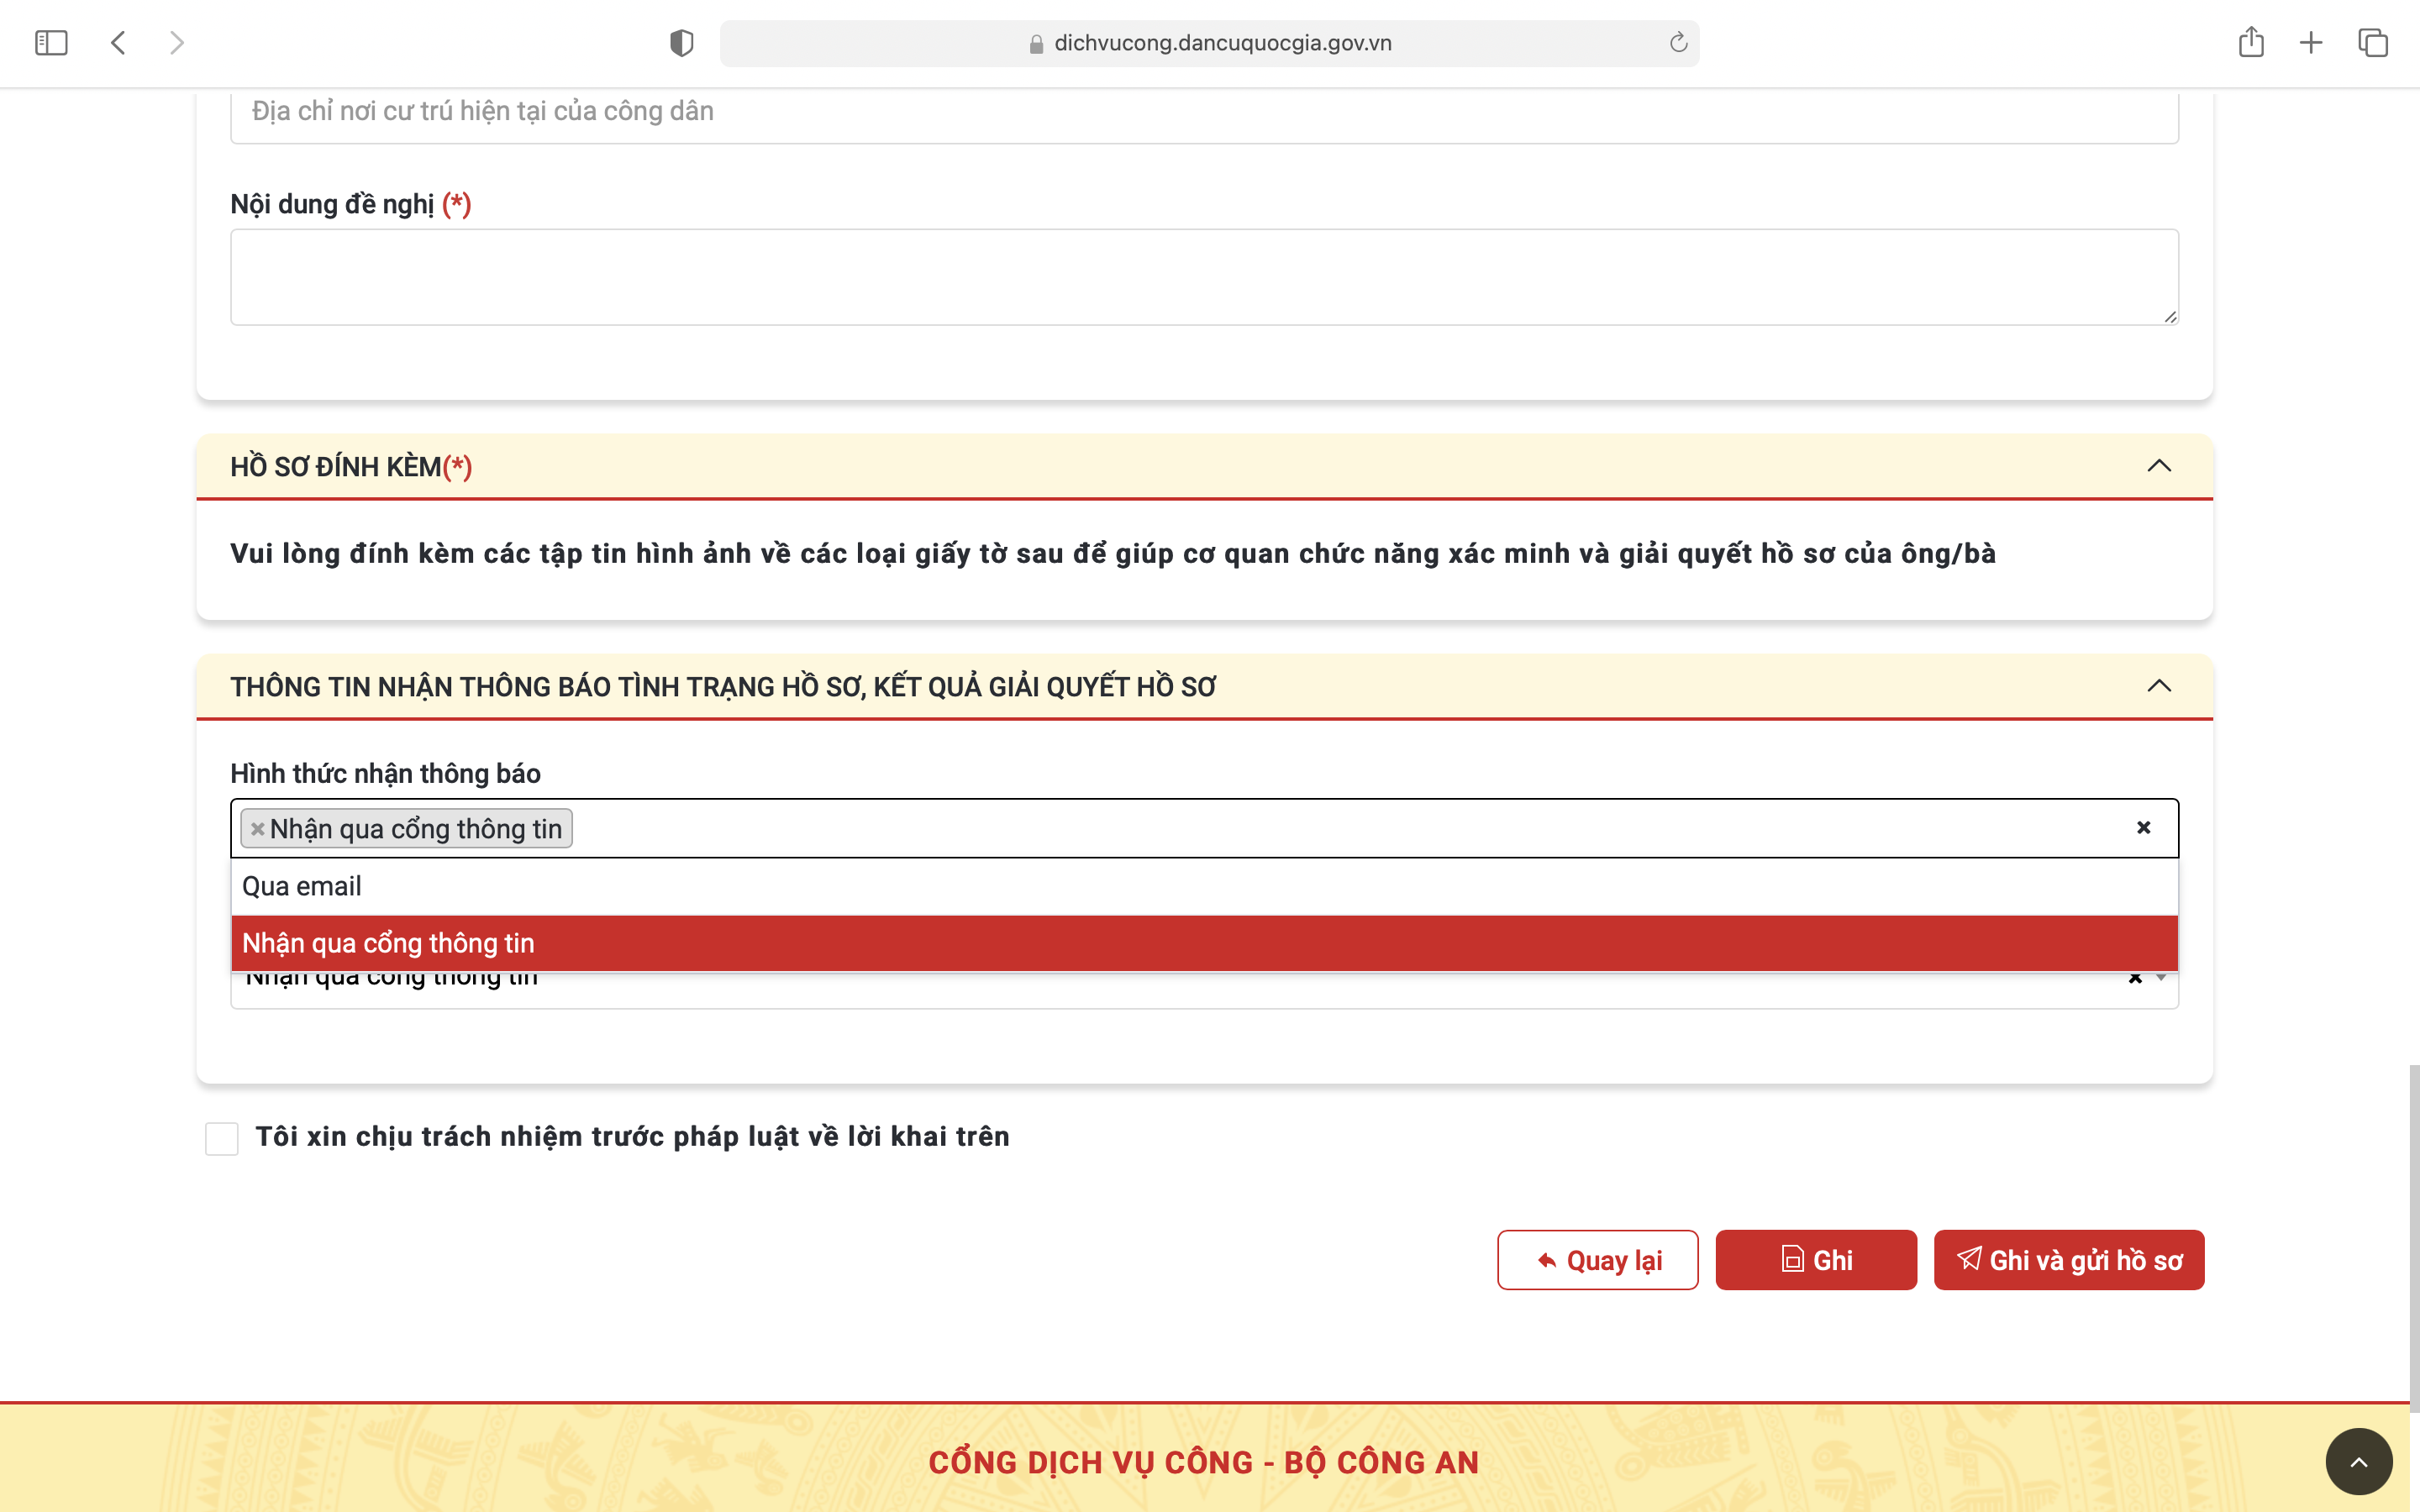
Task: Clear all selections in notification dropdown
Action: point(2143,827)
